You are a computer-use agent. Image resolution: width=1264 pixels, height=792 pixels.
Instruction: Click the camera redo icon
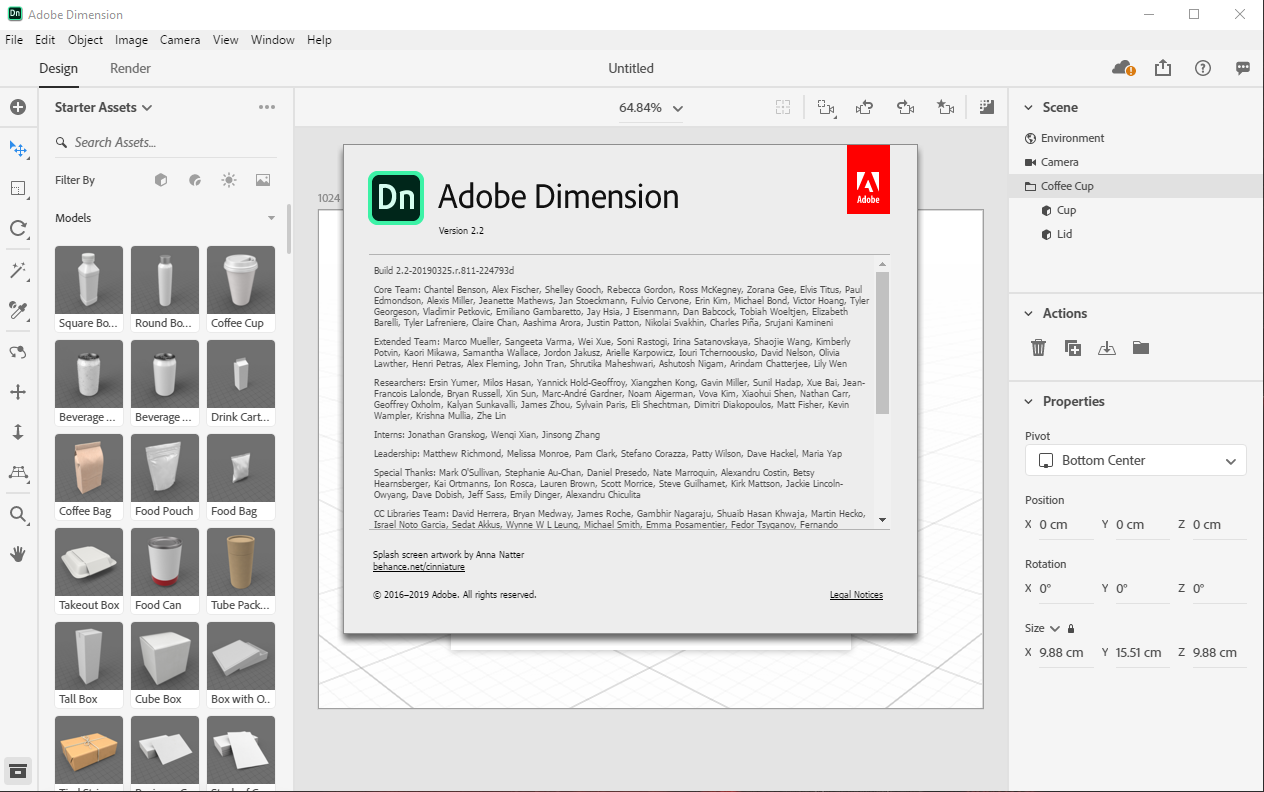(x=906, y=107)
